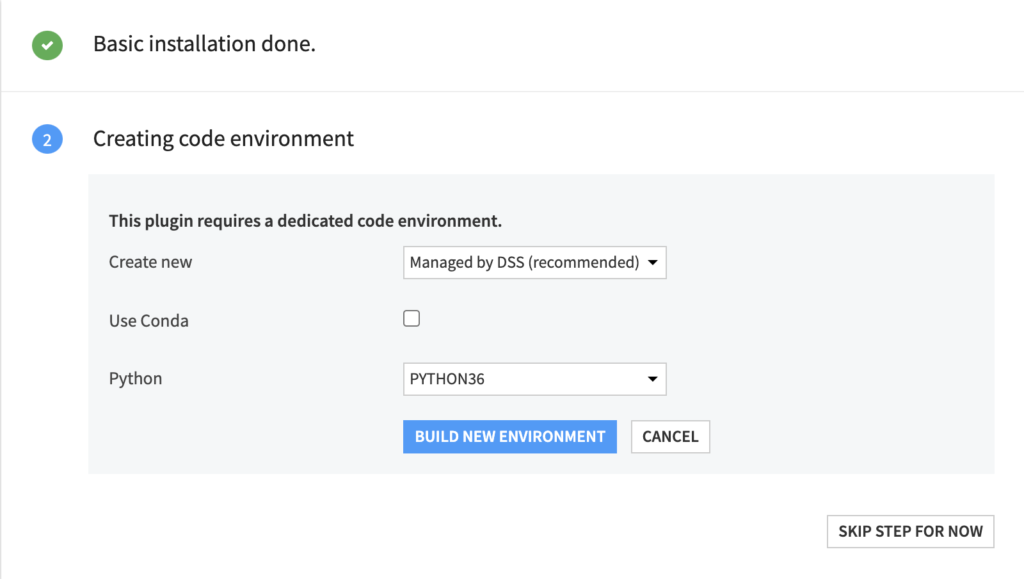Click the blue step 2 circle icon
Screen dimensions: 1024x579
pos(47,139)
